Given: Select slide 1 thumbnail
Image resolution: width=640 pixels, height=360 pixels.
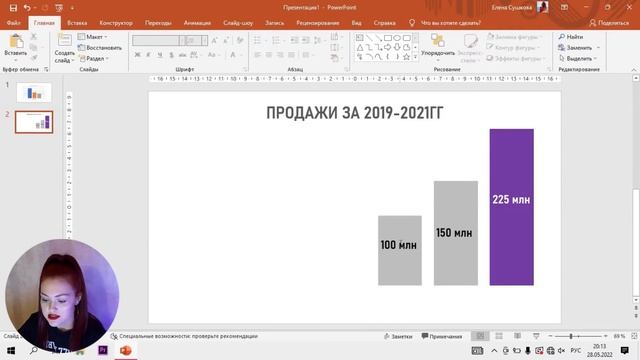Looking at the screenshot, I should coord(34,92).
